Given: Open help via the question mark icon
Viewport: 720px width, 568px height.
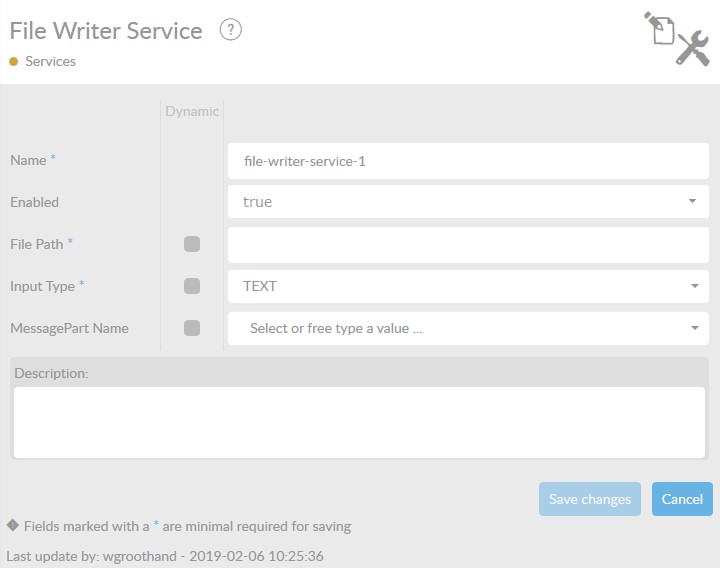Looking at the screenshot, I should tap(231, 30).
